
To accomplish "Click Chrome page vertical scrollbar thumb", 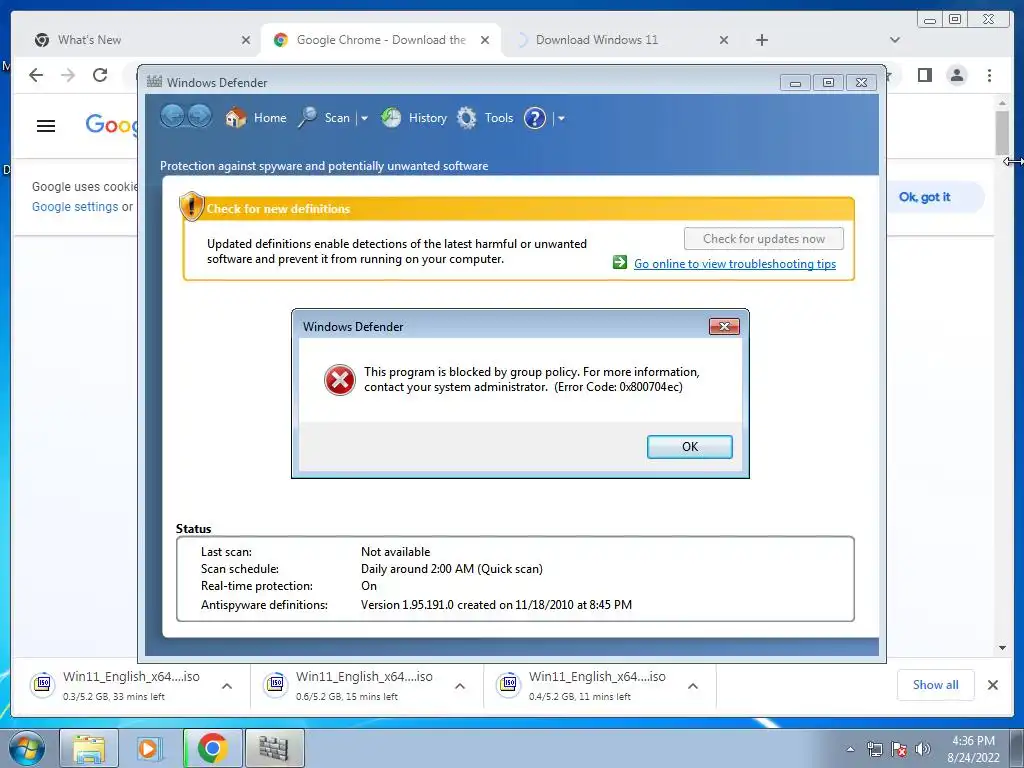I will (x=1002, y=133).
